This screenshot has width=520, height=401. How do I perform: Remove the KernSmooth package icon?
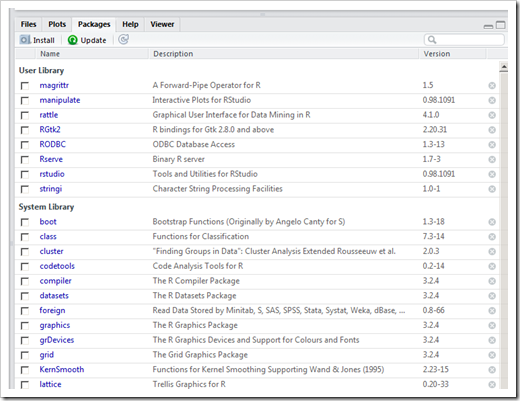(492, 370)
